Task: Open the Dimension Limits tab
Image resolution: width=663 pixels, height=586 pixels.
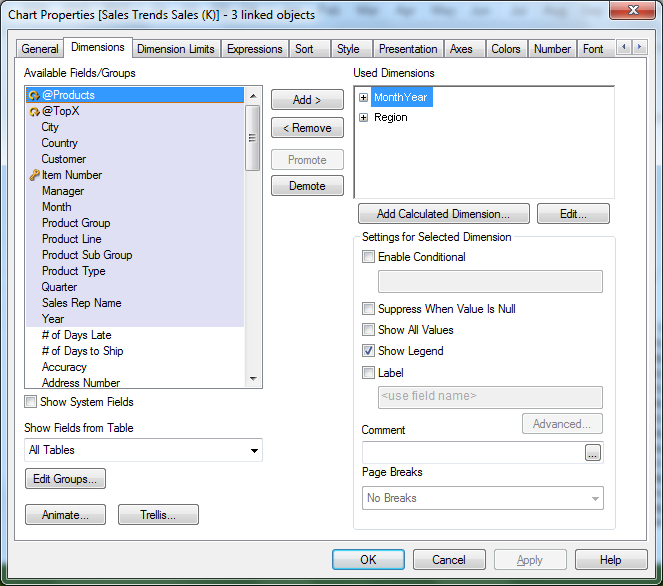Action: click(176, 49)
